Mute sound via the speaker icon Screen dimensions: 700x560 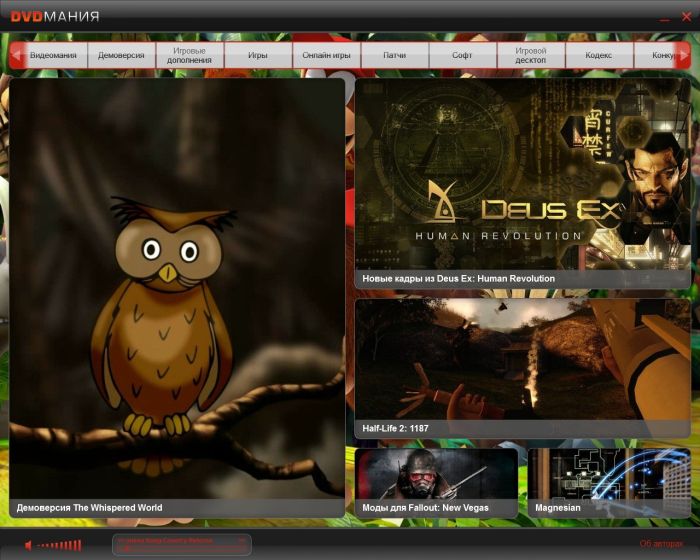pyautogui.click(x=29, y=545)
